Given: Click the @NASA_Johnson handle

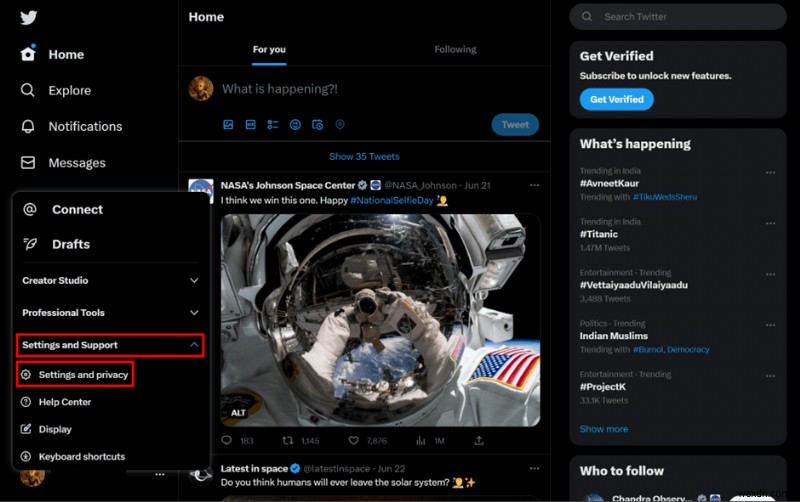Looking at the screenshot, I should [x=420, y=185].
